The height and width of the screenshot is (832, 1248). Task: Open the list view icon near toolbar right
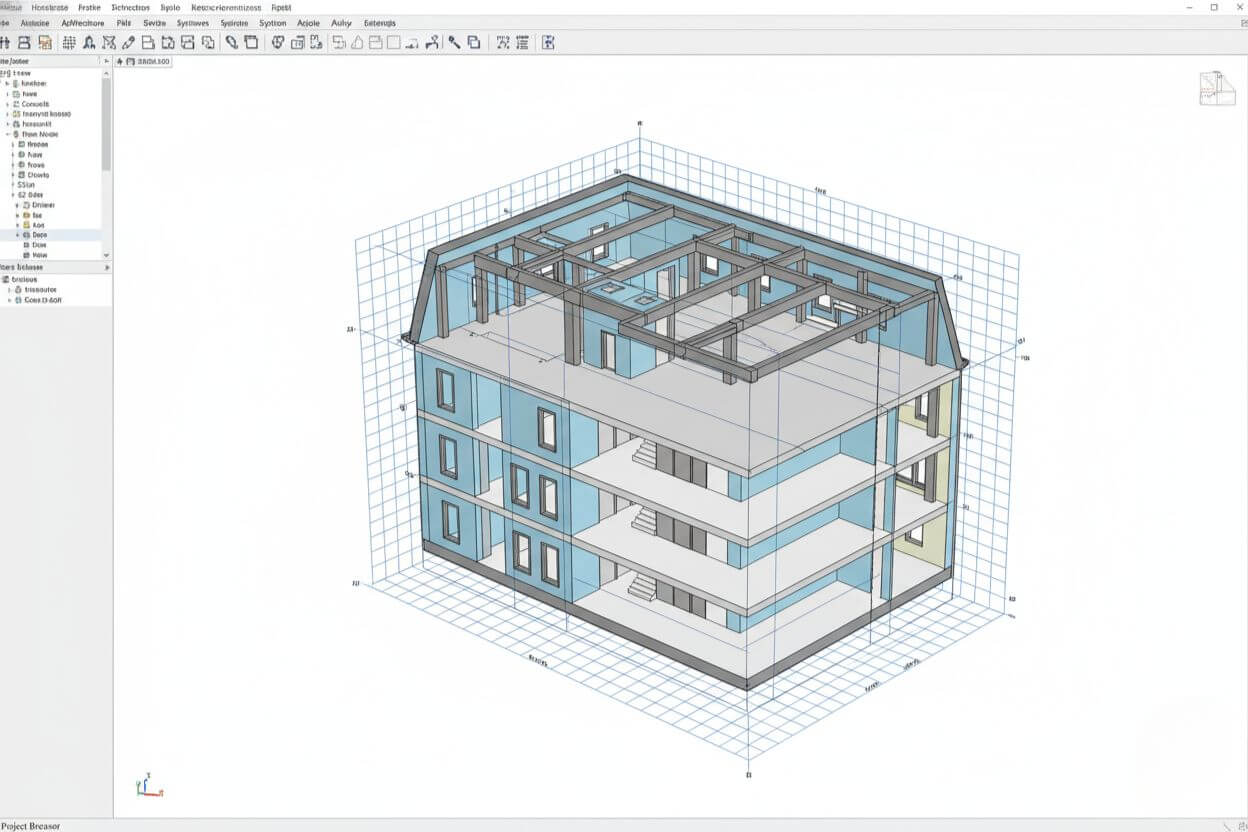pos(522,42)
